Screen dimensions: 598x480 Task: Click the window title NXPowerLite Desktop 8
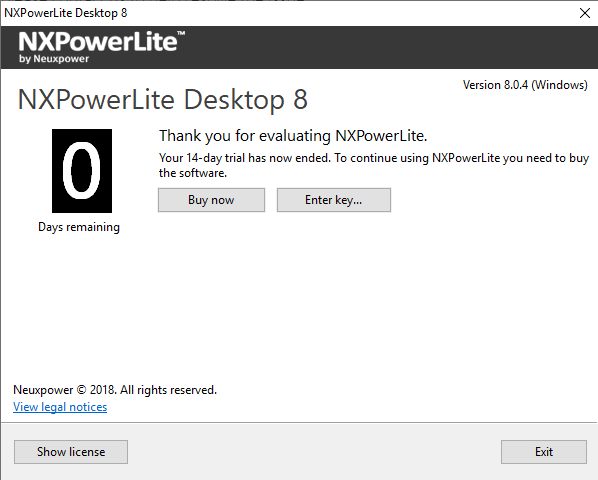click(66, 13)
